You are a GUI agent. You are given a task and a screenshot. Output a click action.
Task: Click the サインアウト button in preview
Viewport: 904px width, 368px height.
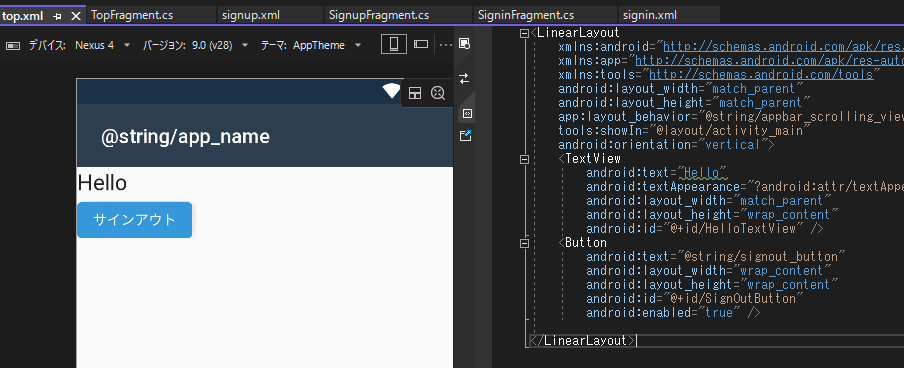tap(134, 220)
